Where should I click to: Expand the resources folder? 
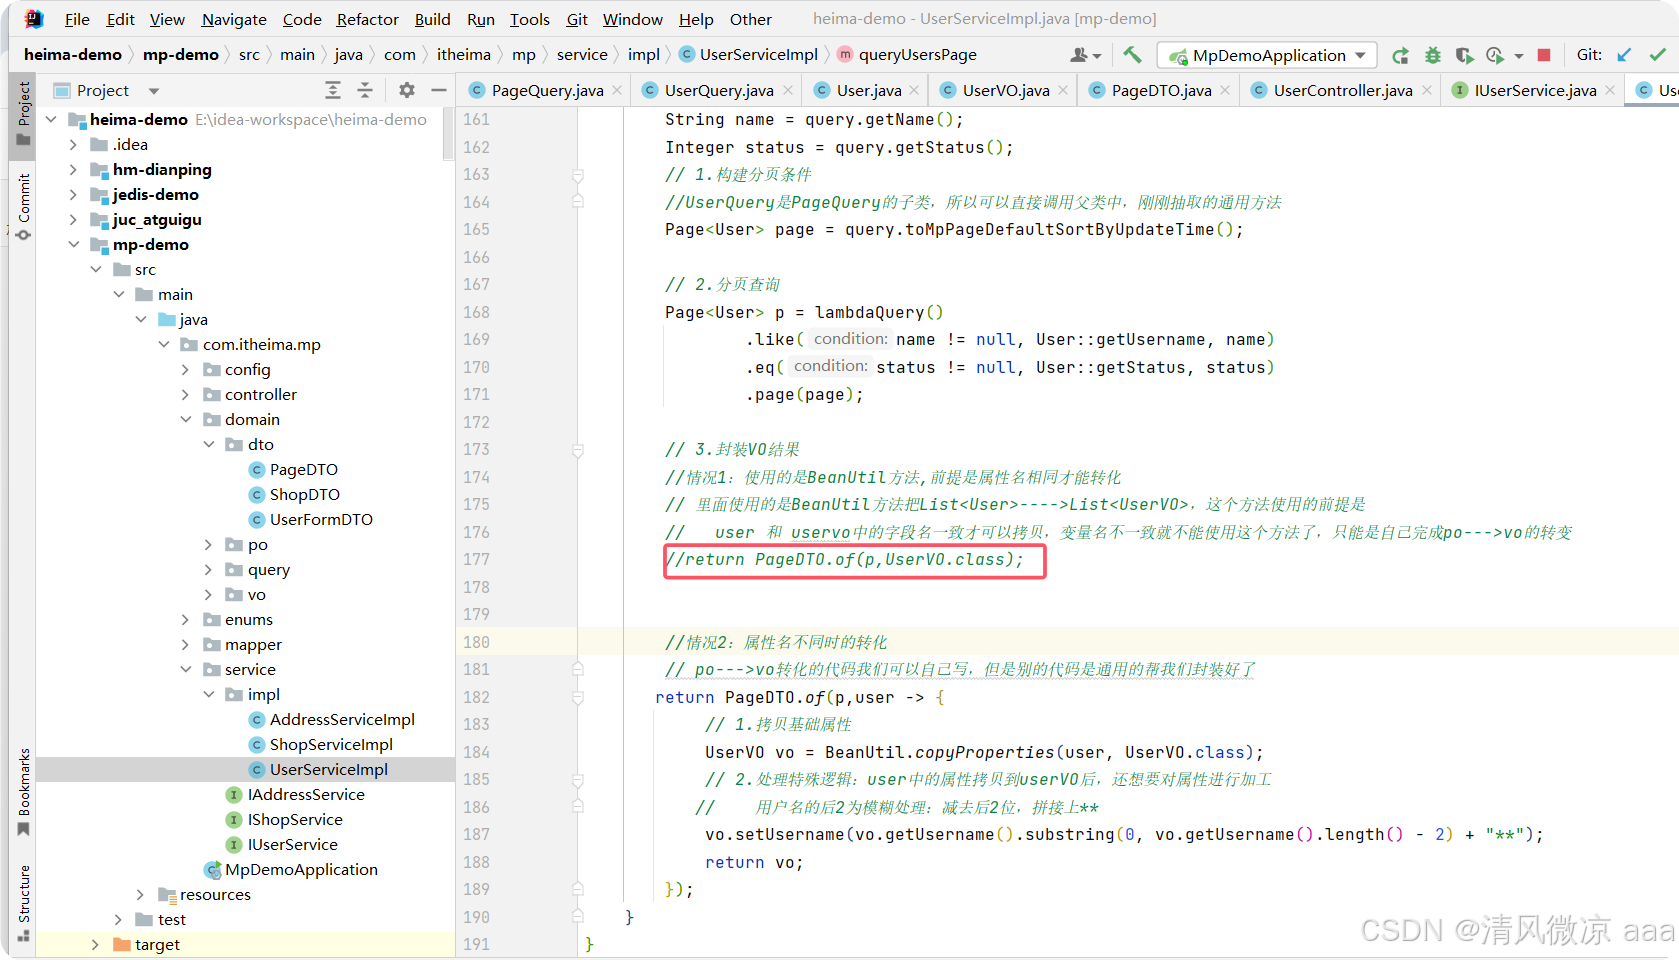(140, 894)
